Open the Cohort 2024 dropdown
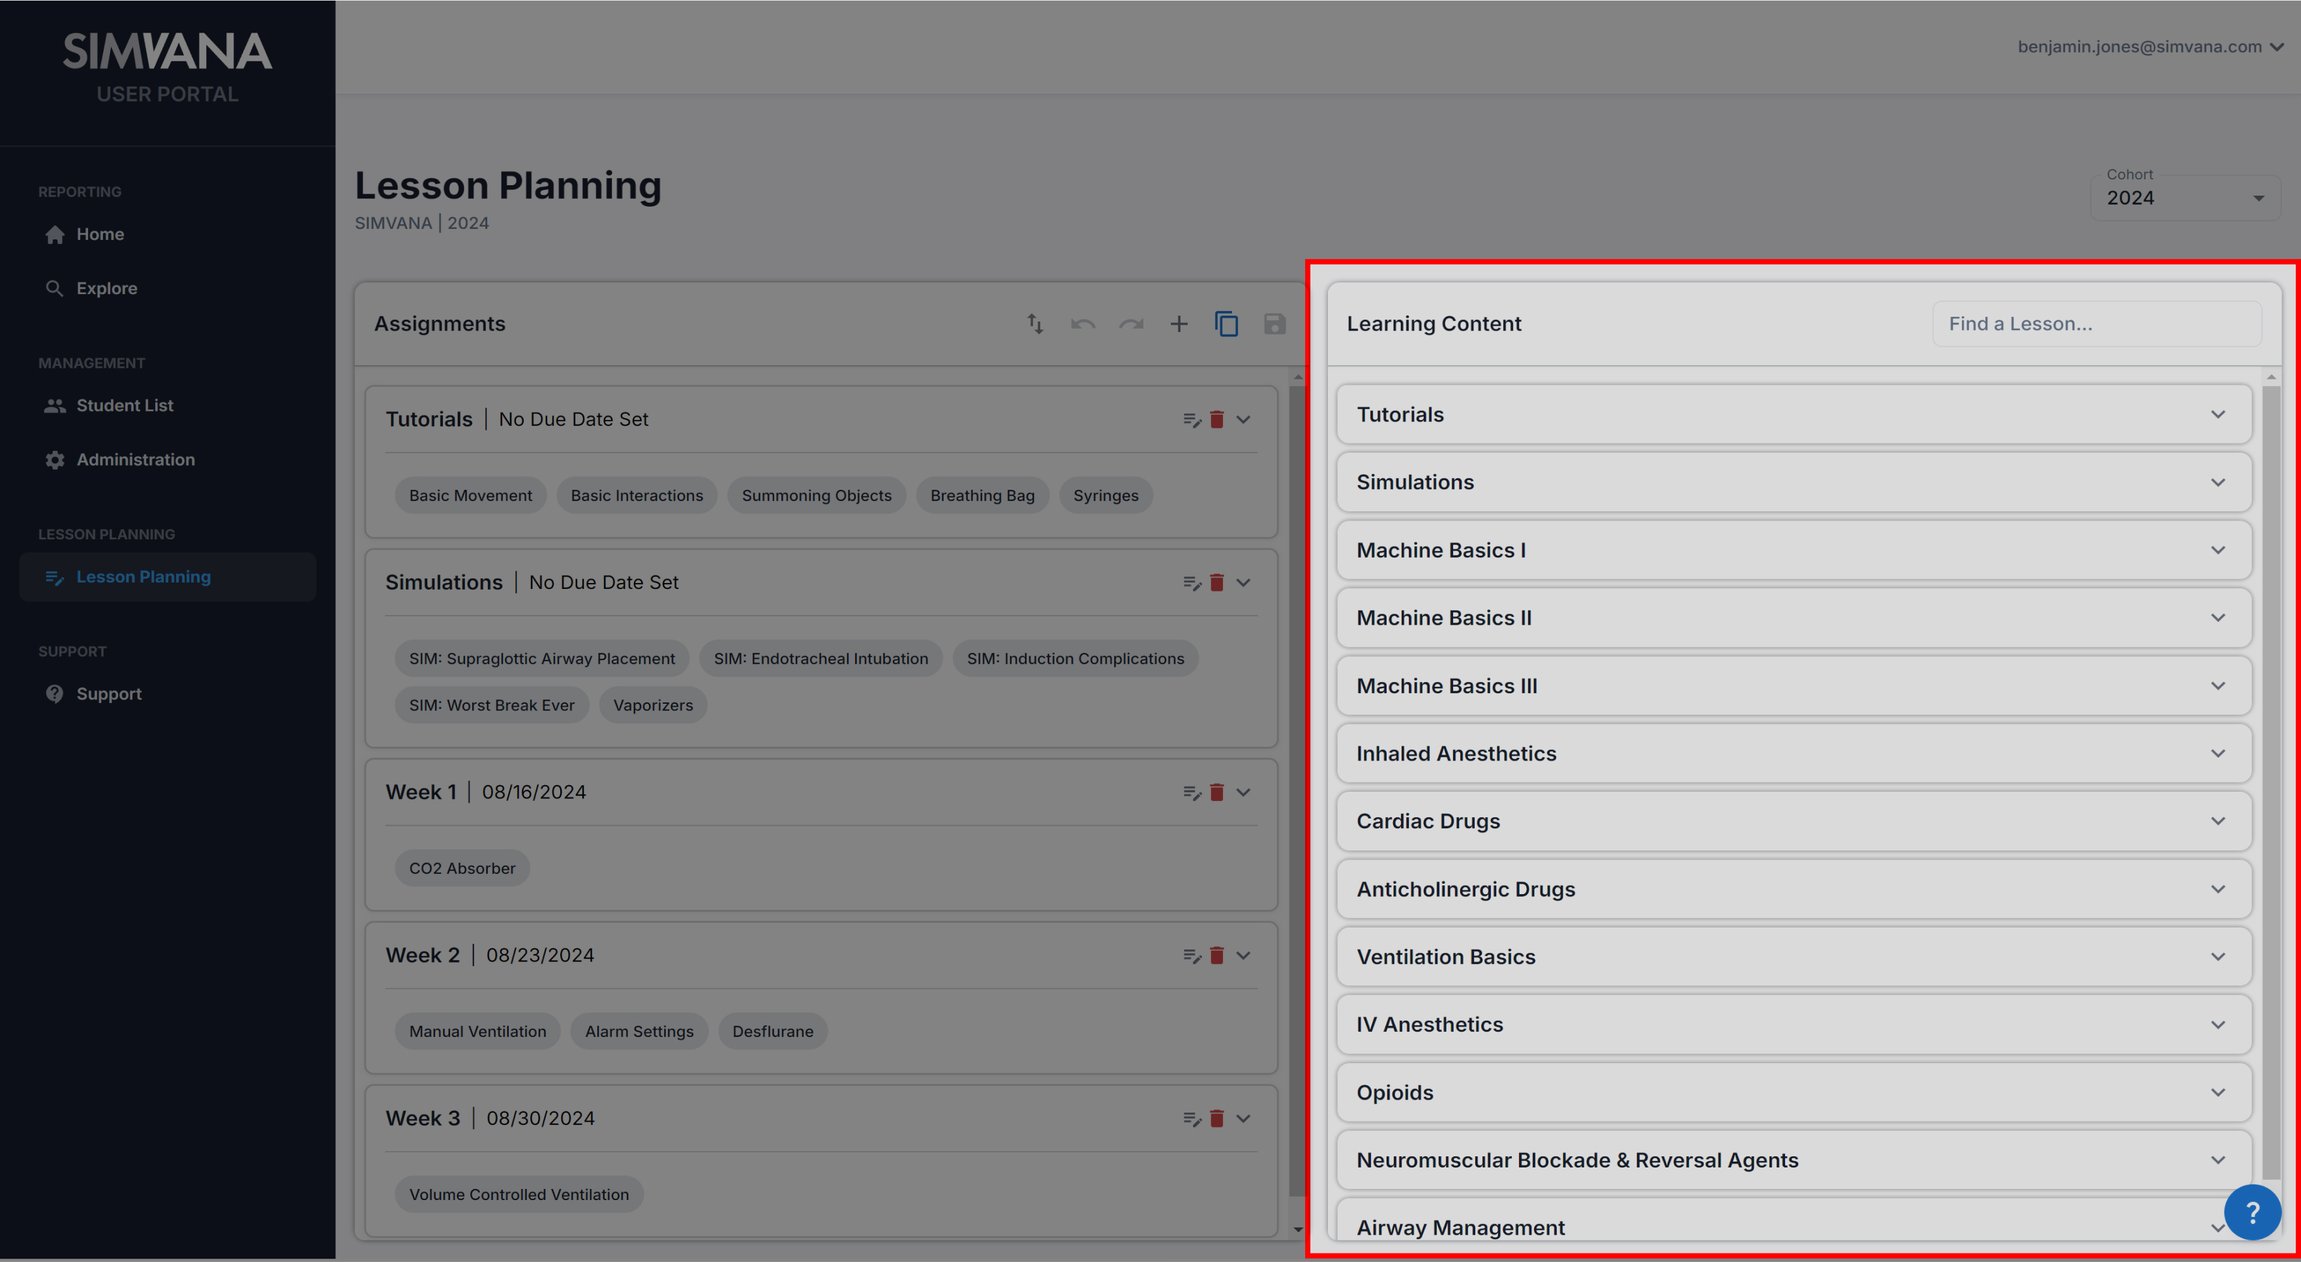This screenshot has height=1262, width=2301. pos(2185,197)
